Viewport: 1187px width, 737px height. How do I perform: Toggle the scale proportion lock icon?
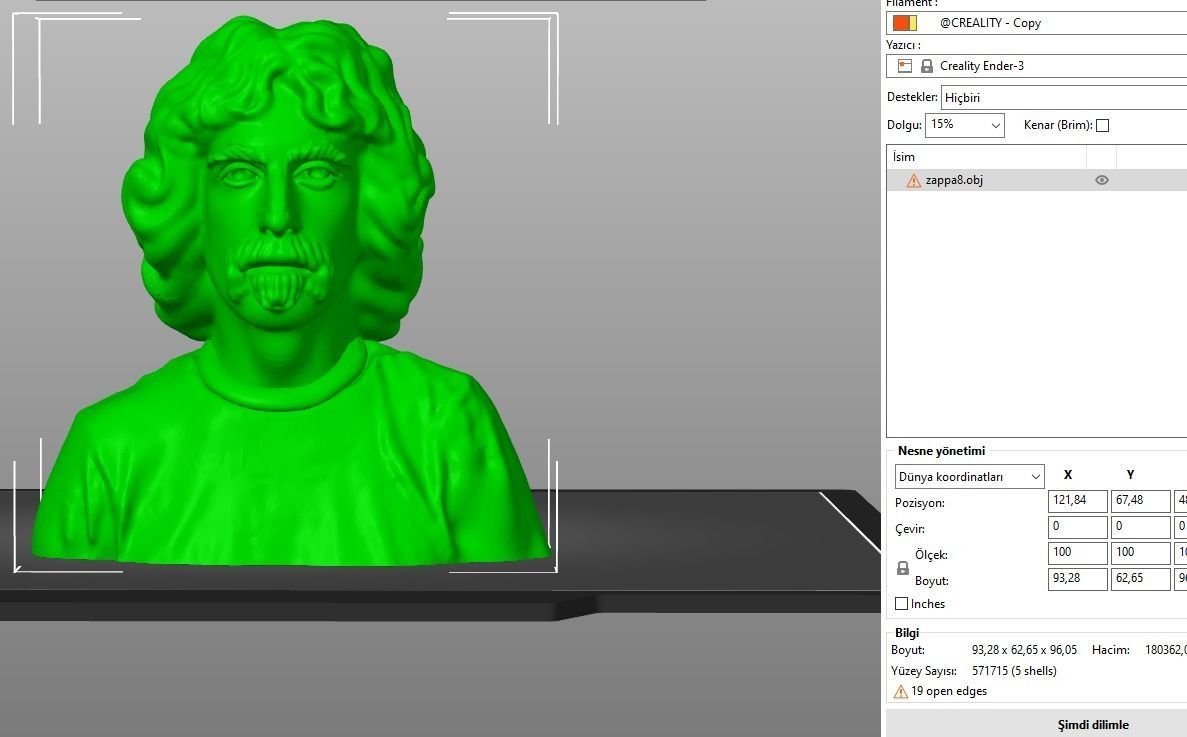point(902,568)
